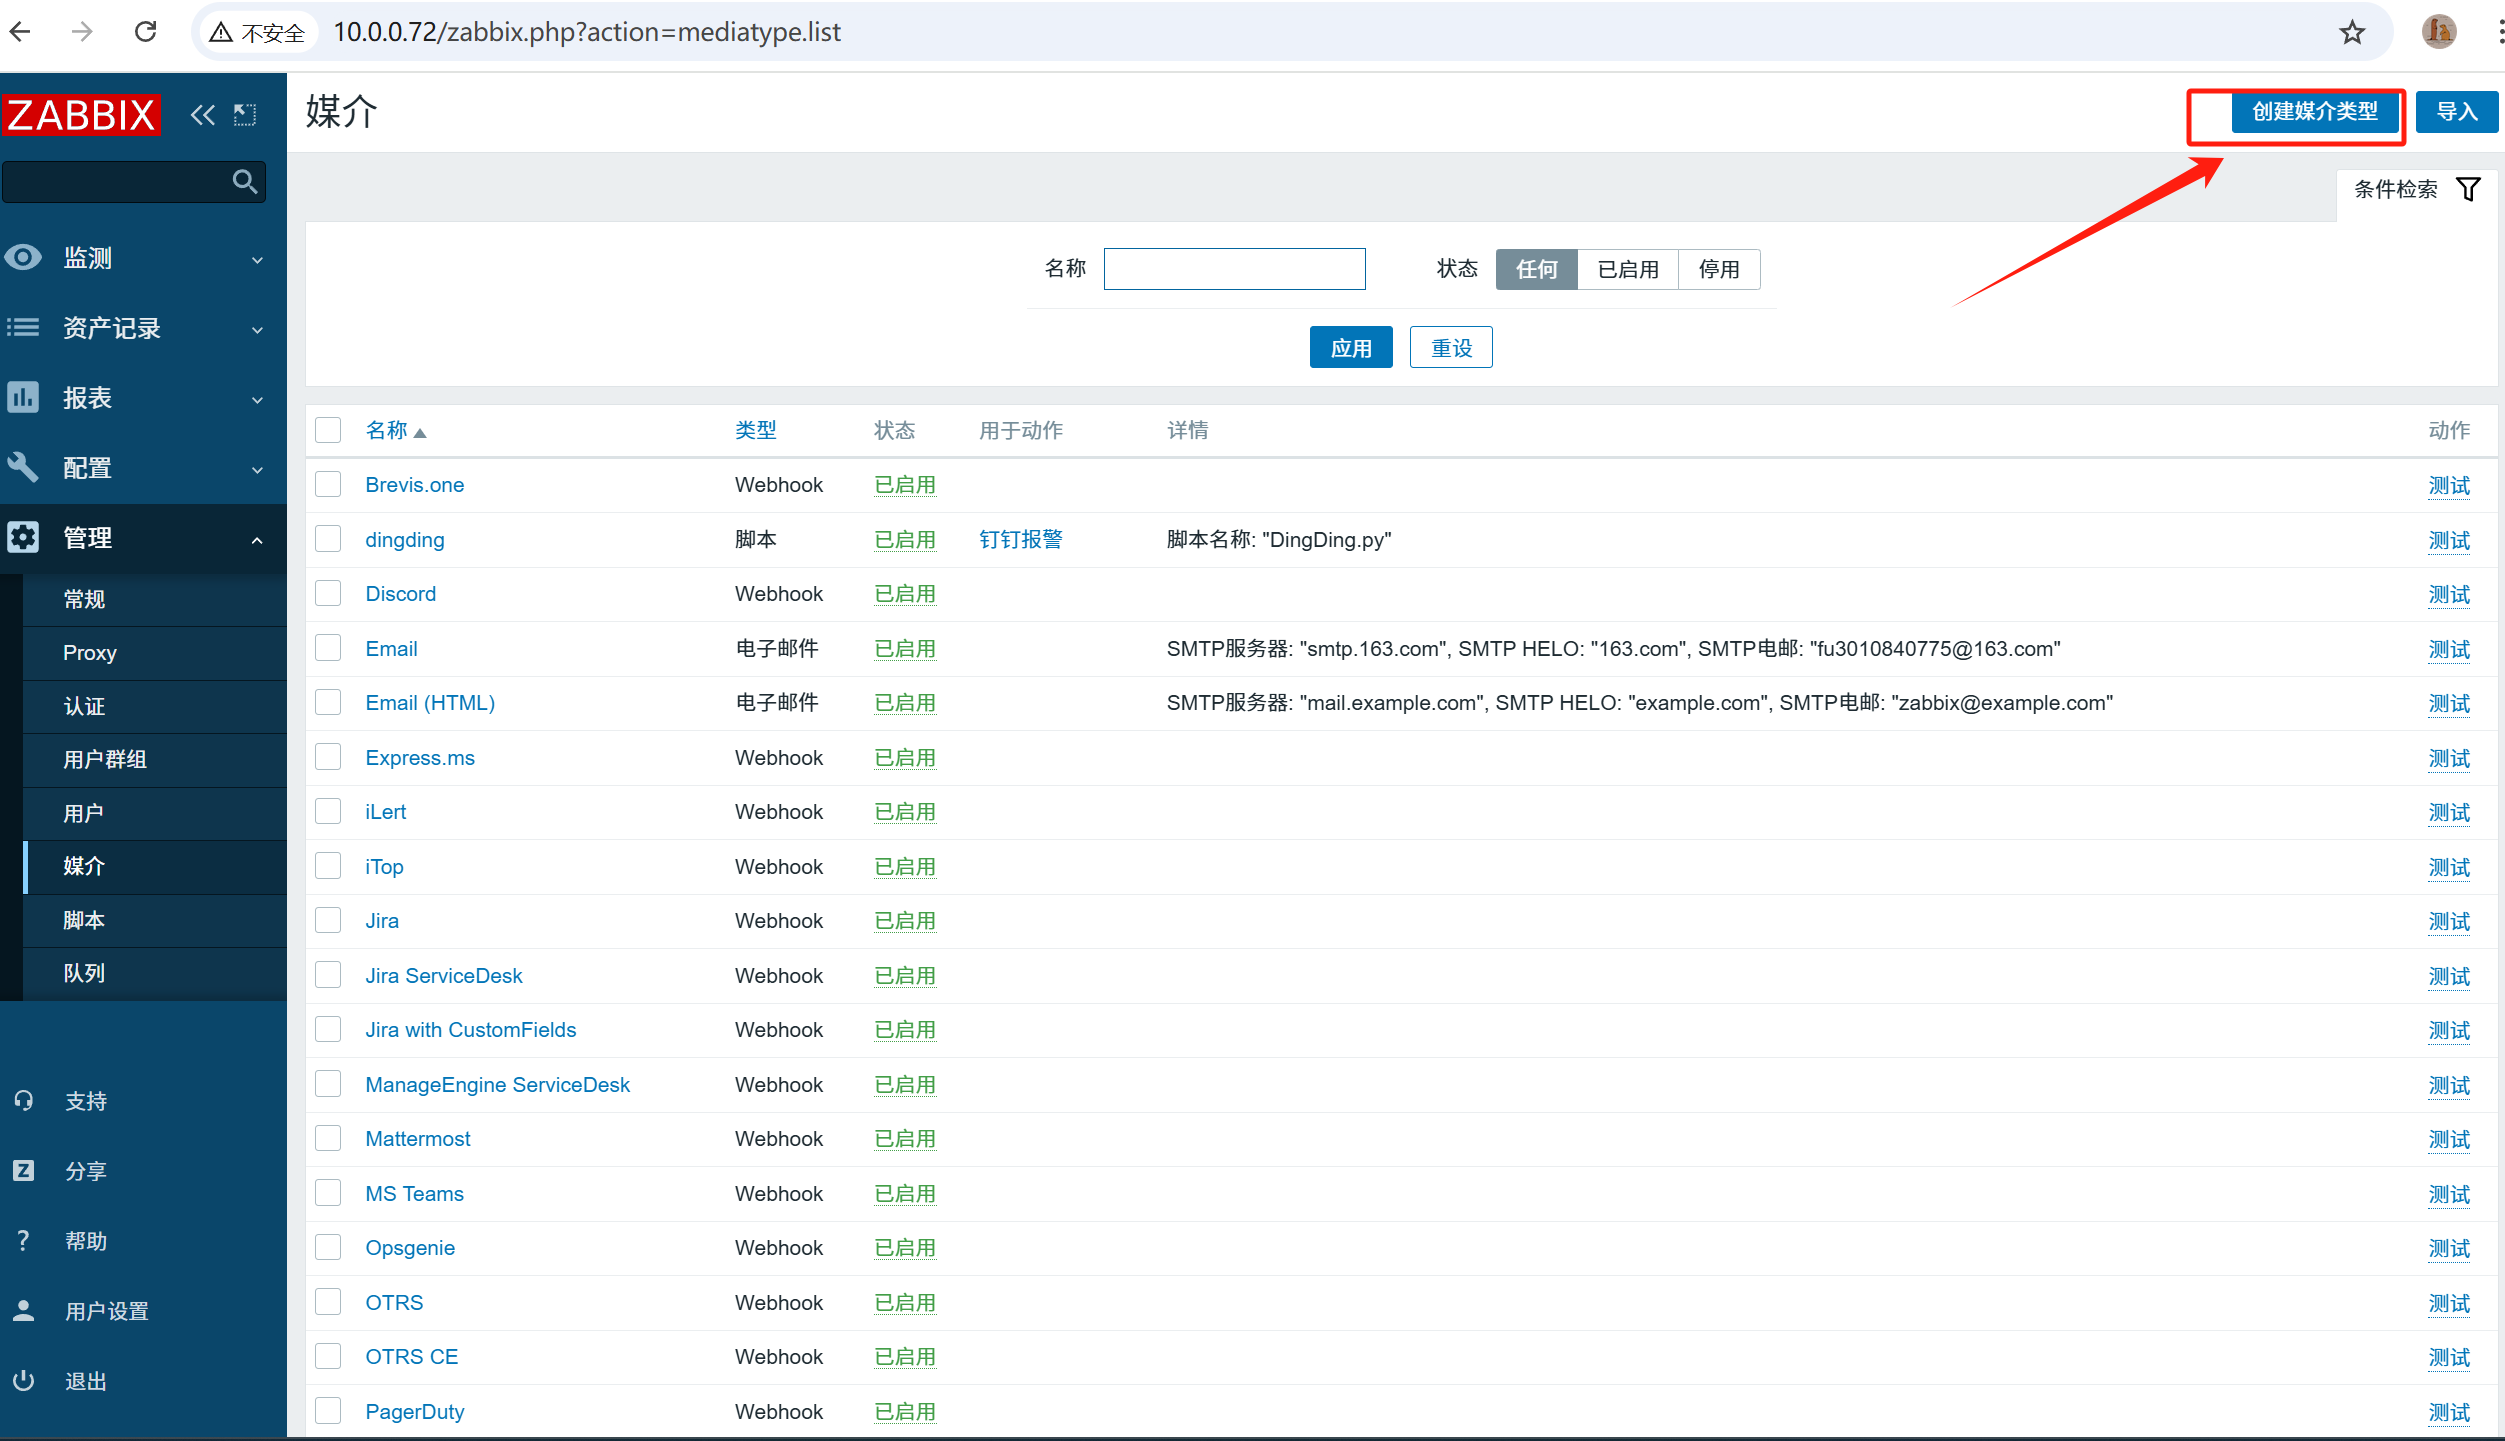This screenshot has width=2505, height=1441.
Task: Check the select-all checkbox in header
Action: click(328, 430)
